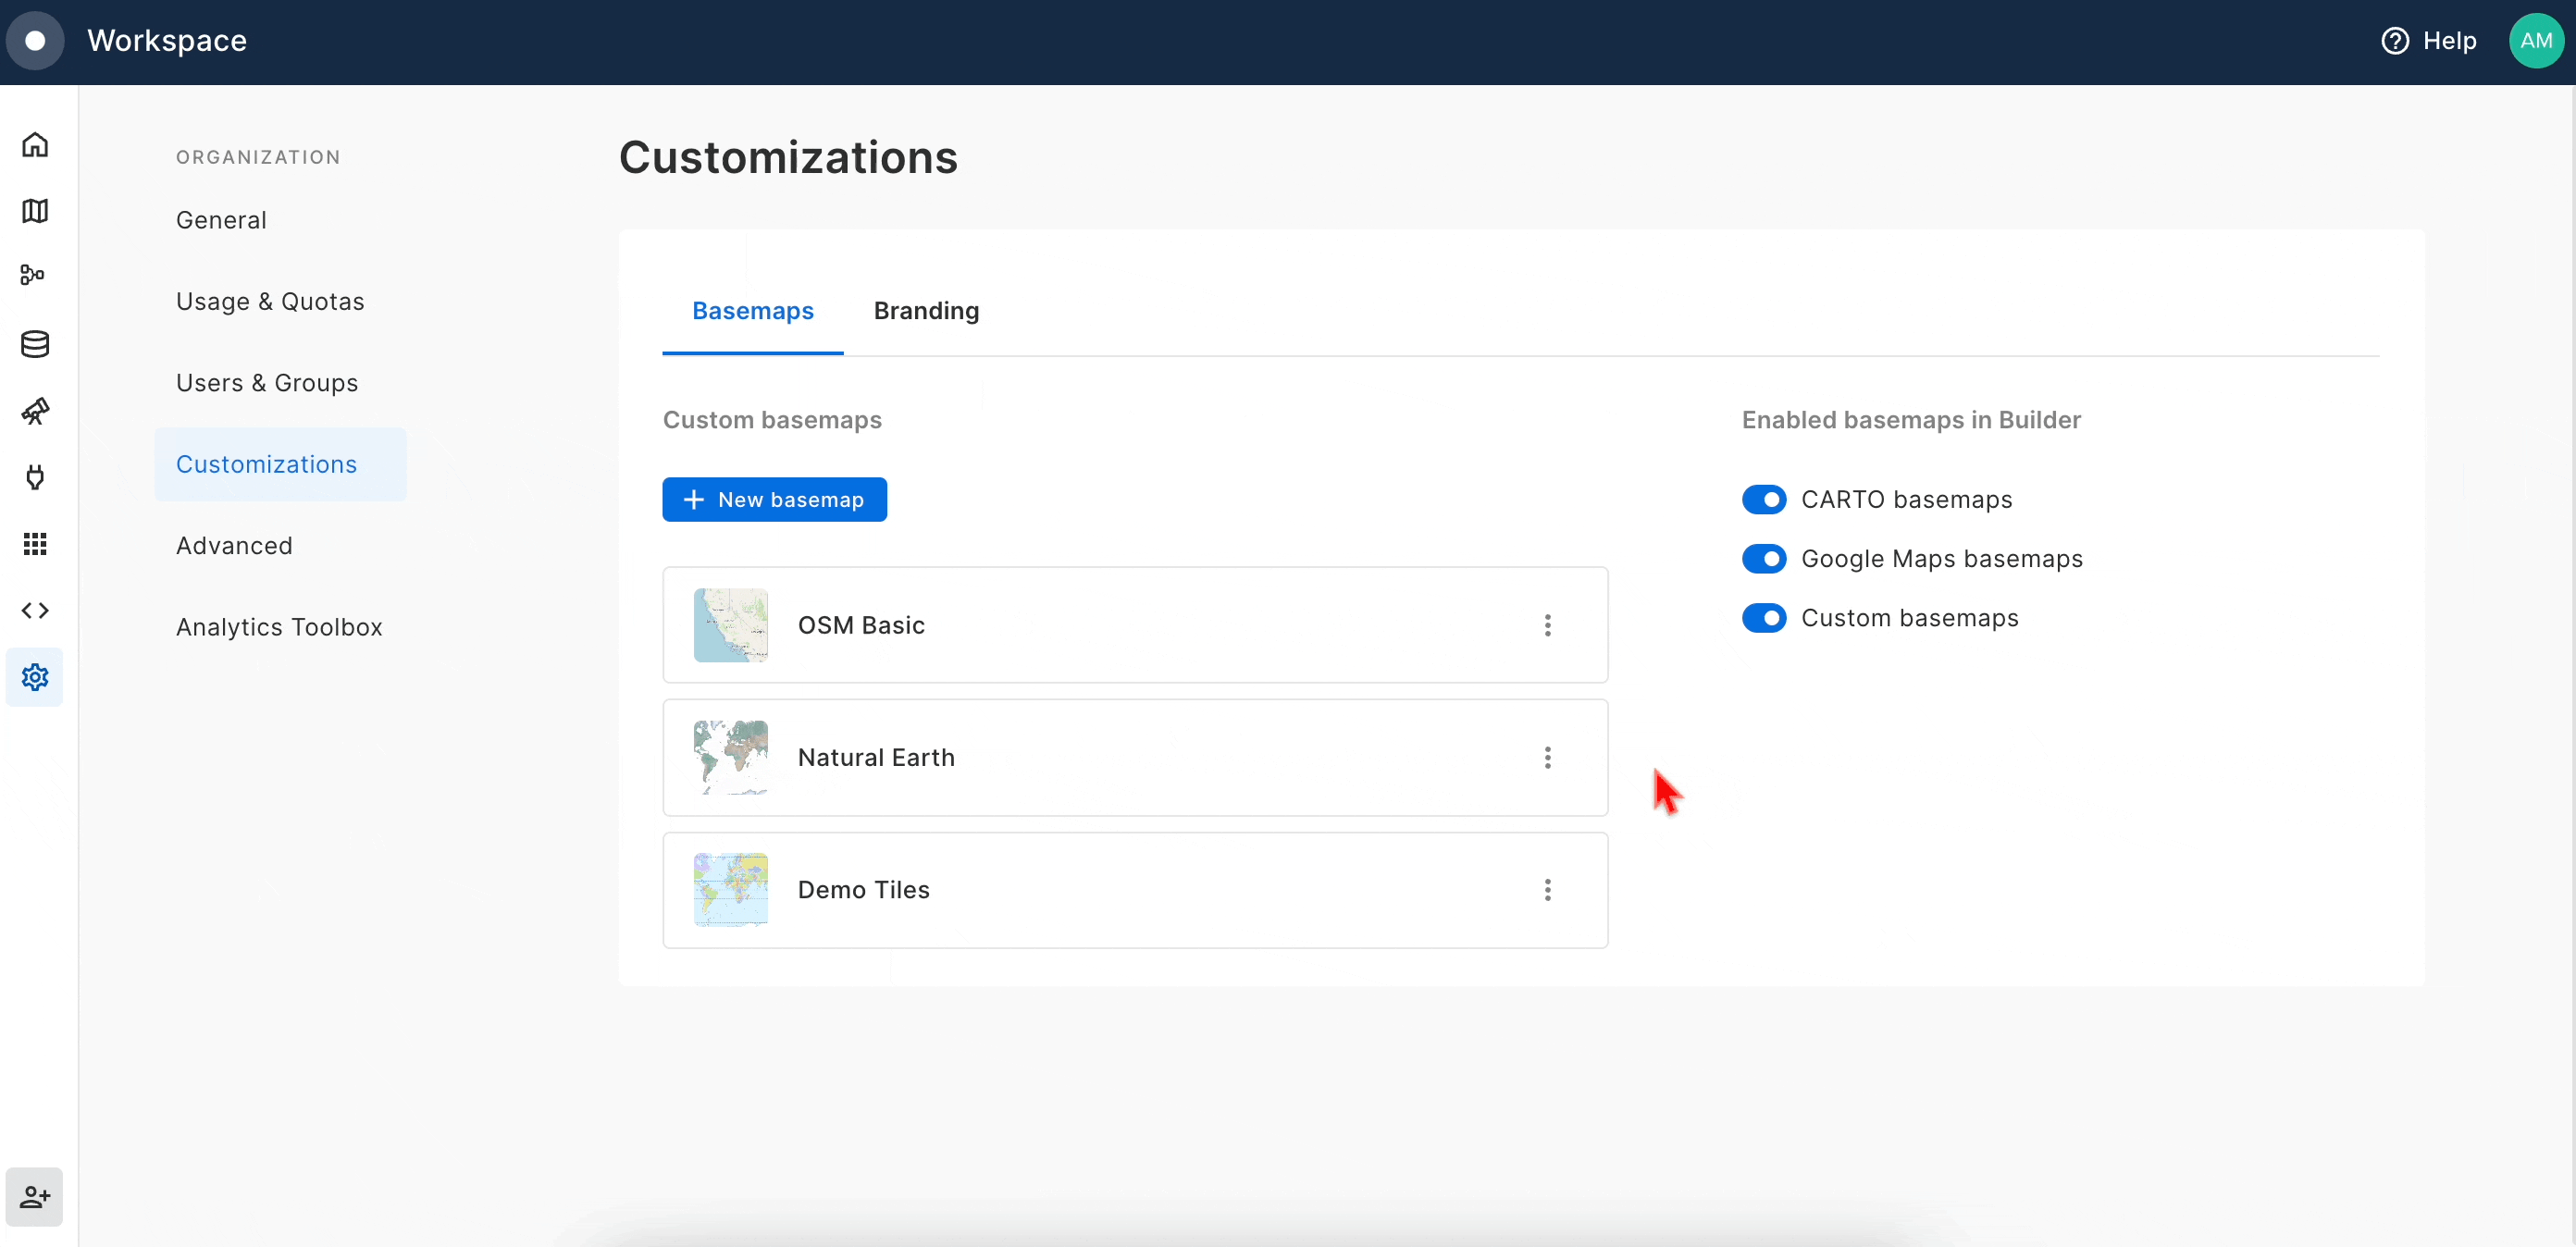Open the Workflows icon in sidebar
The image size is (2576, 1247).
[33, 275]
